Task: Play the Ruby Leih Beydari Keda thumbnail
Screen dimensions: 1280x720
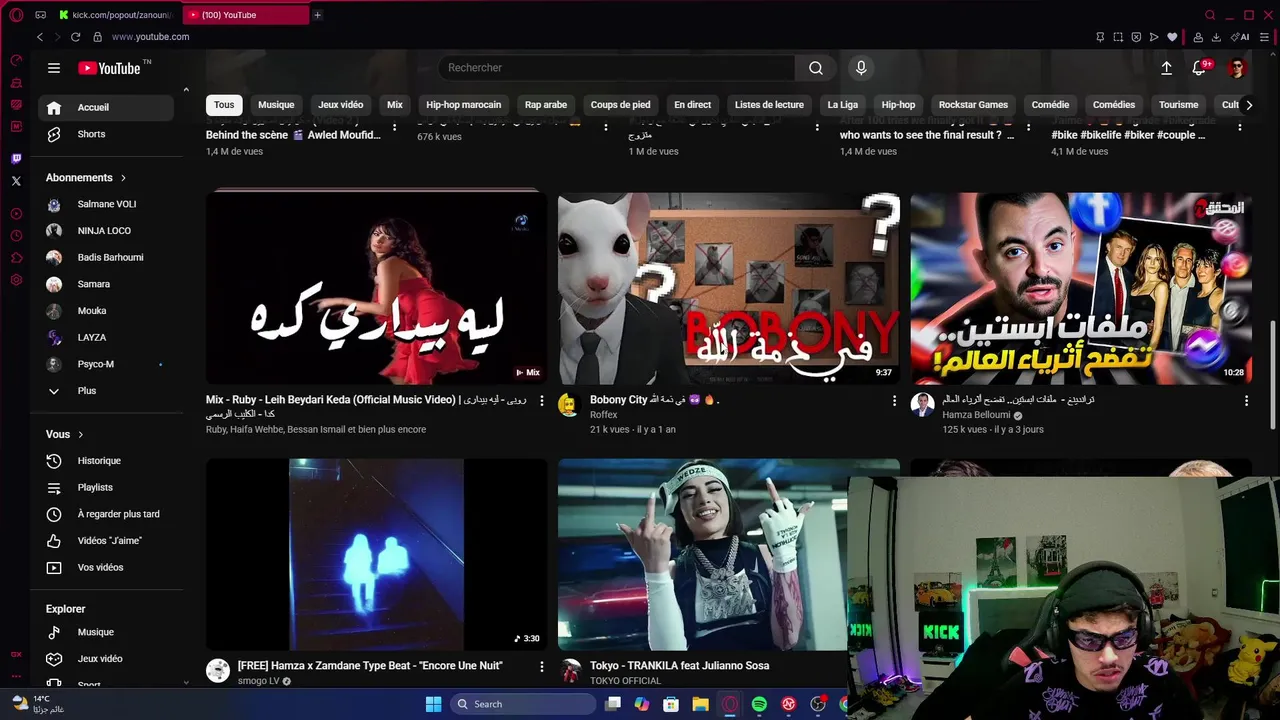Action: (376, 289)
